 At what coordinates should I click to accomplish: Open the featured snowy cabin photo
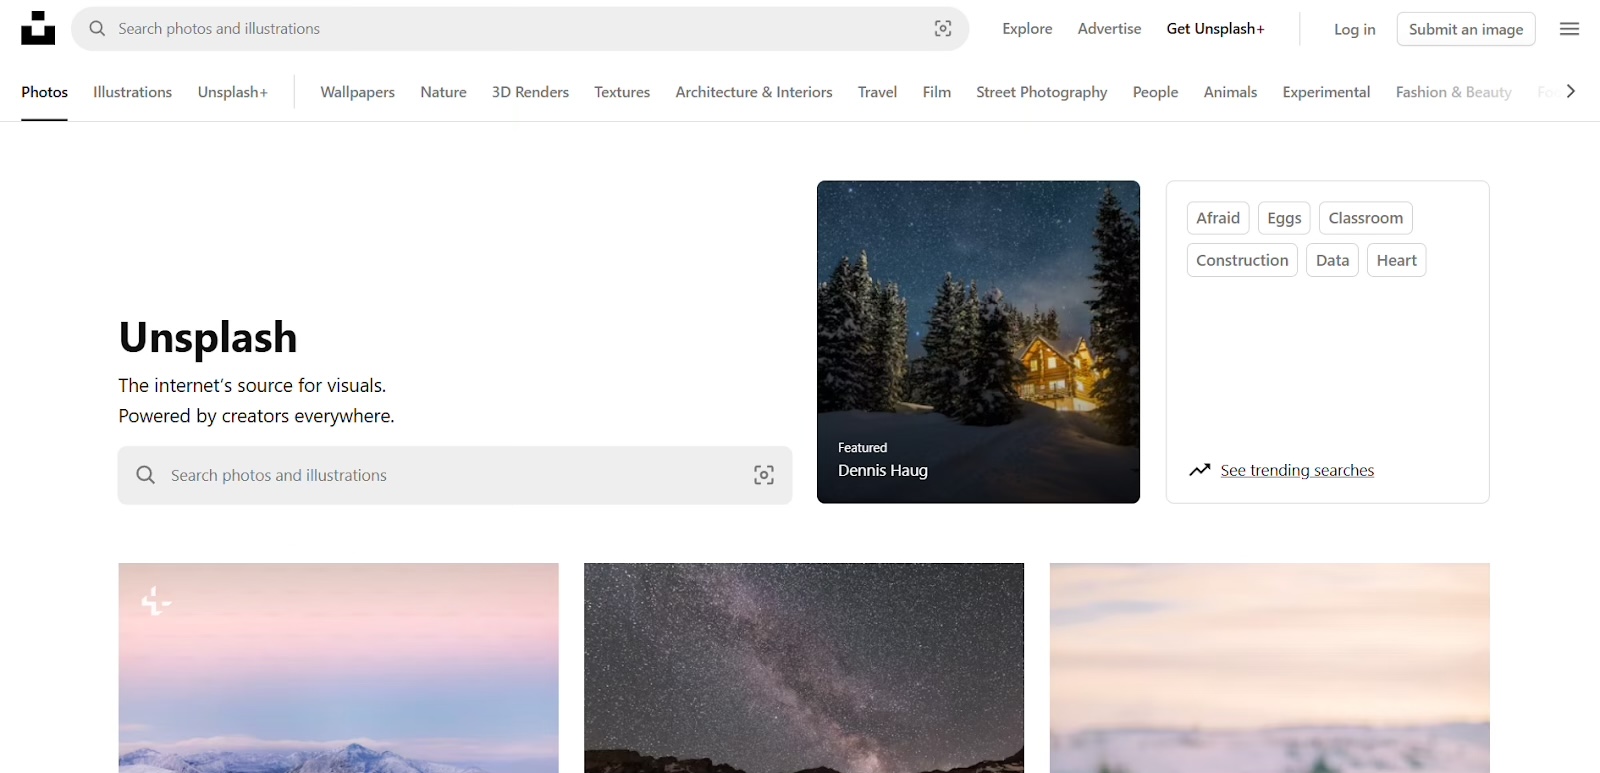pos(978,342)
